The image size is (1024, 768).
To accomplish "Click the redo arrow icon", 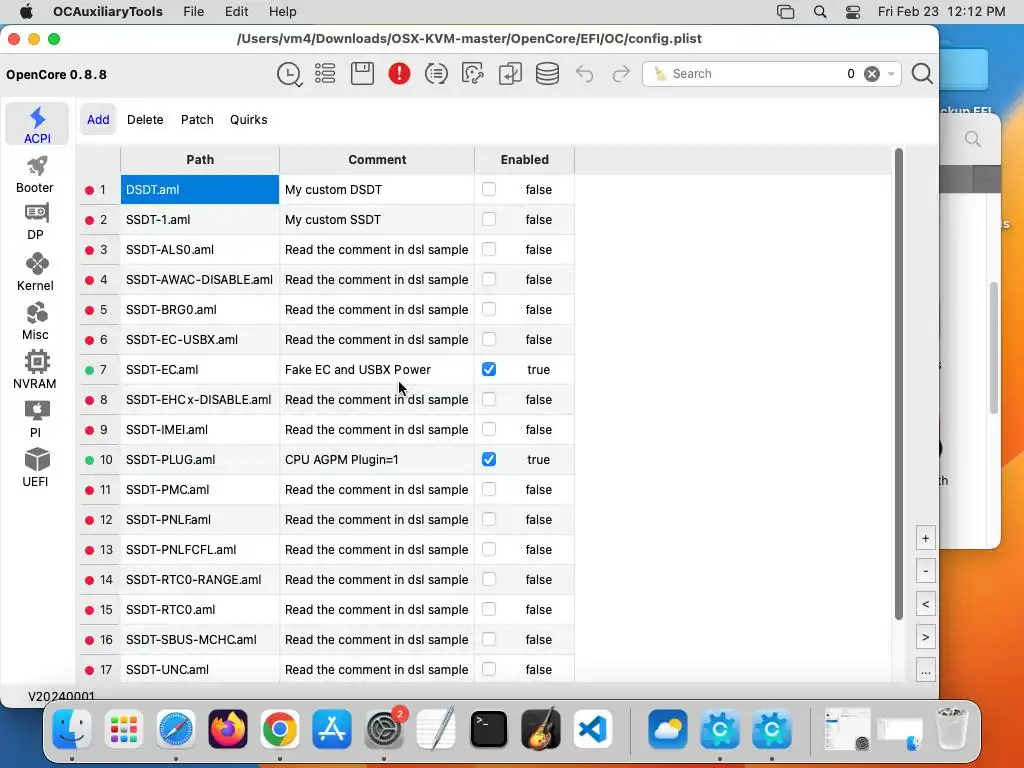I will 621,74.
